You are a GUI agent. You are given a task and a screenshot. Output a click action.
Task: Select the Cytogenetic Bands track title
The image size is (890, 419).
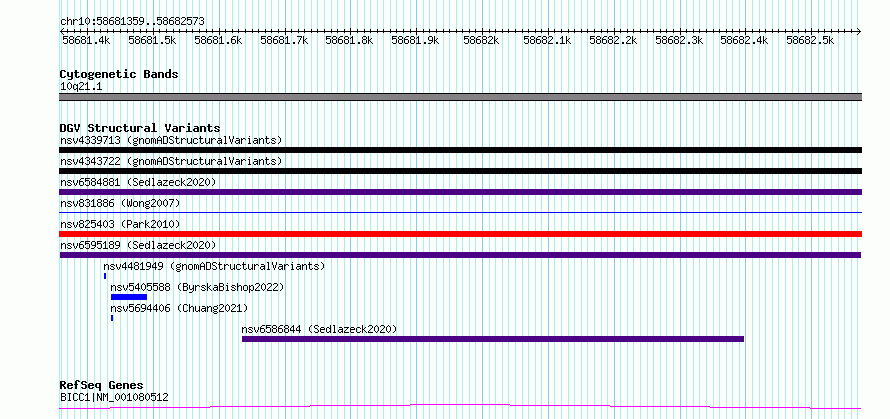119,74
